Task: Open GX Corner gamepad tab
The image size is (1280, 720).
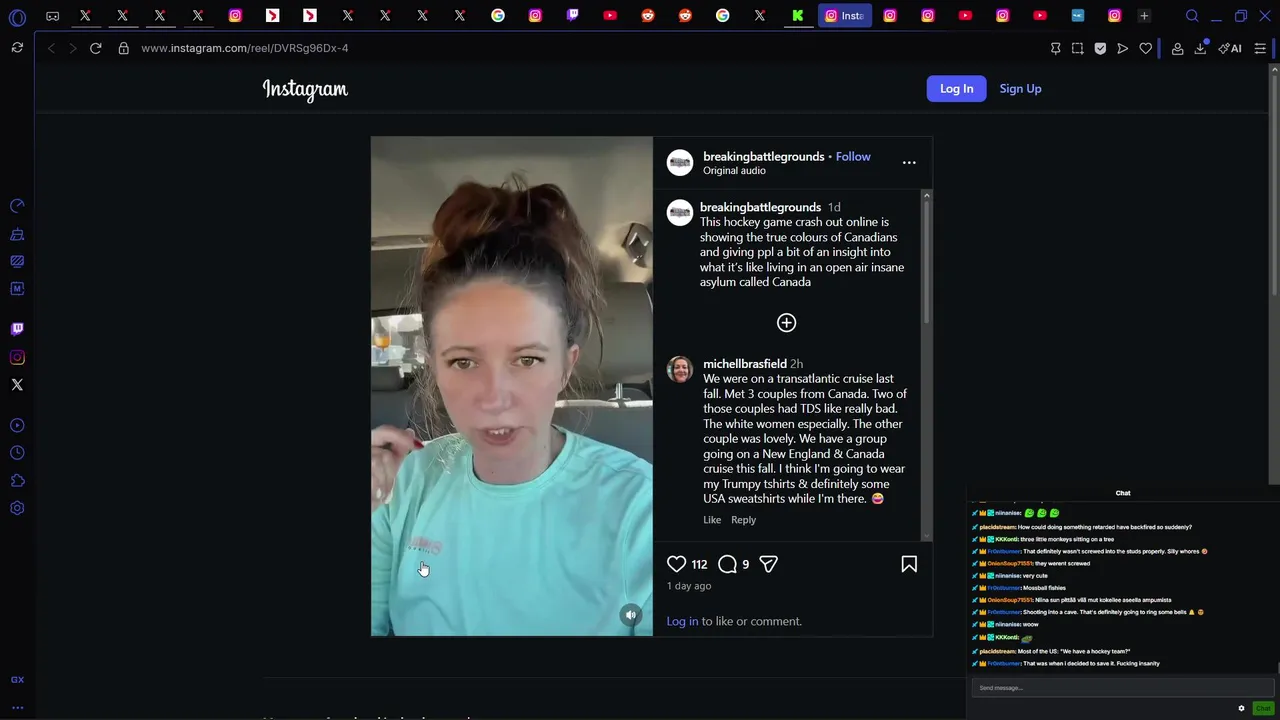Action: click(53, 16)
